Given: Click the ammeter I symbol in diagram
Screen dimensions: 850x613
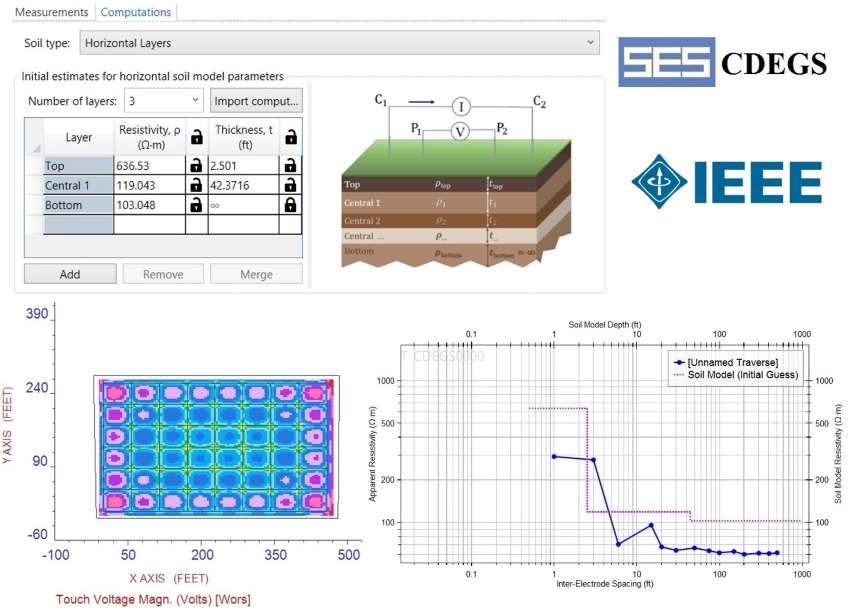Looking at the screenshot, I should pyautogui.click(x=461, y=106).
